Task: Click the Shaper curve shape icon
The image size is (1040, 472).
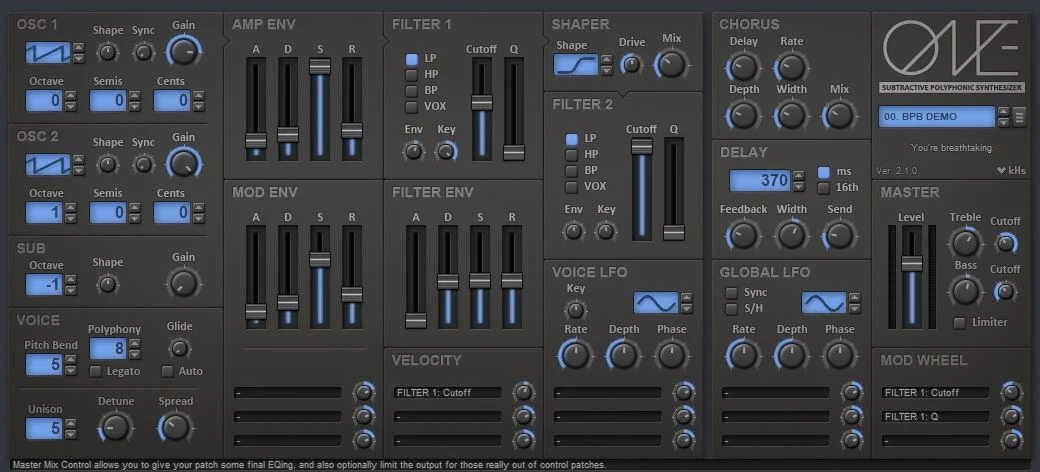Action: tap(576, 66)
